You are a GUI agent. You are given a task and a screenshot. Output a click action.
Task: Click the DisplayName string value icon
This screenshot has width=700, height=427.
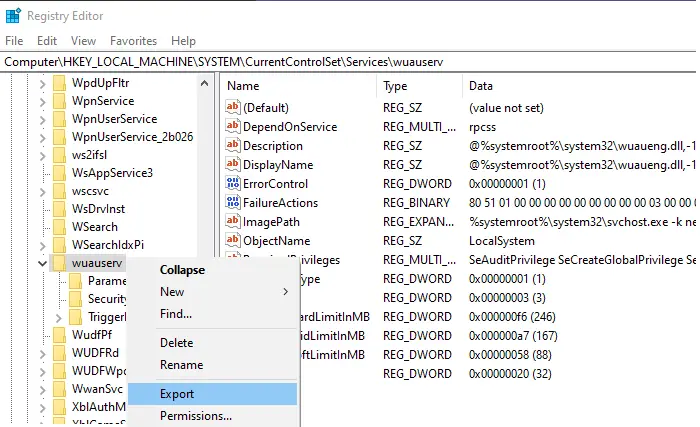click(x=233, y=164)
